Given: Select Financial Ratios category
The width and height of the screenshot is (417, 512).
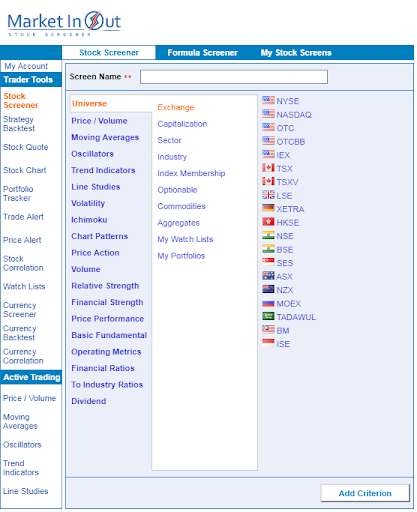Looking at the screenshot, I should 103,368.
